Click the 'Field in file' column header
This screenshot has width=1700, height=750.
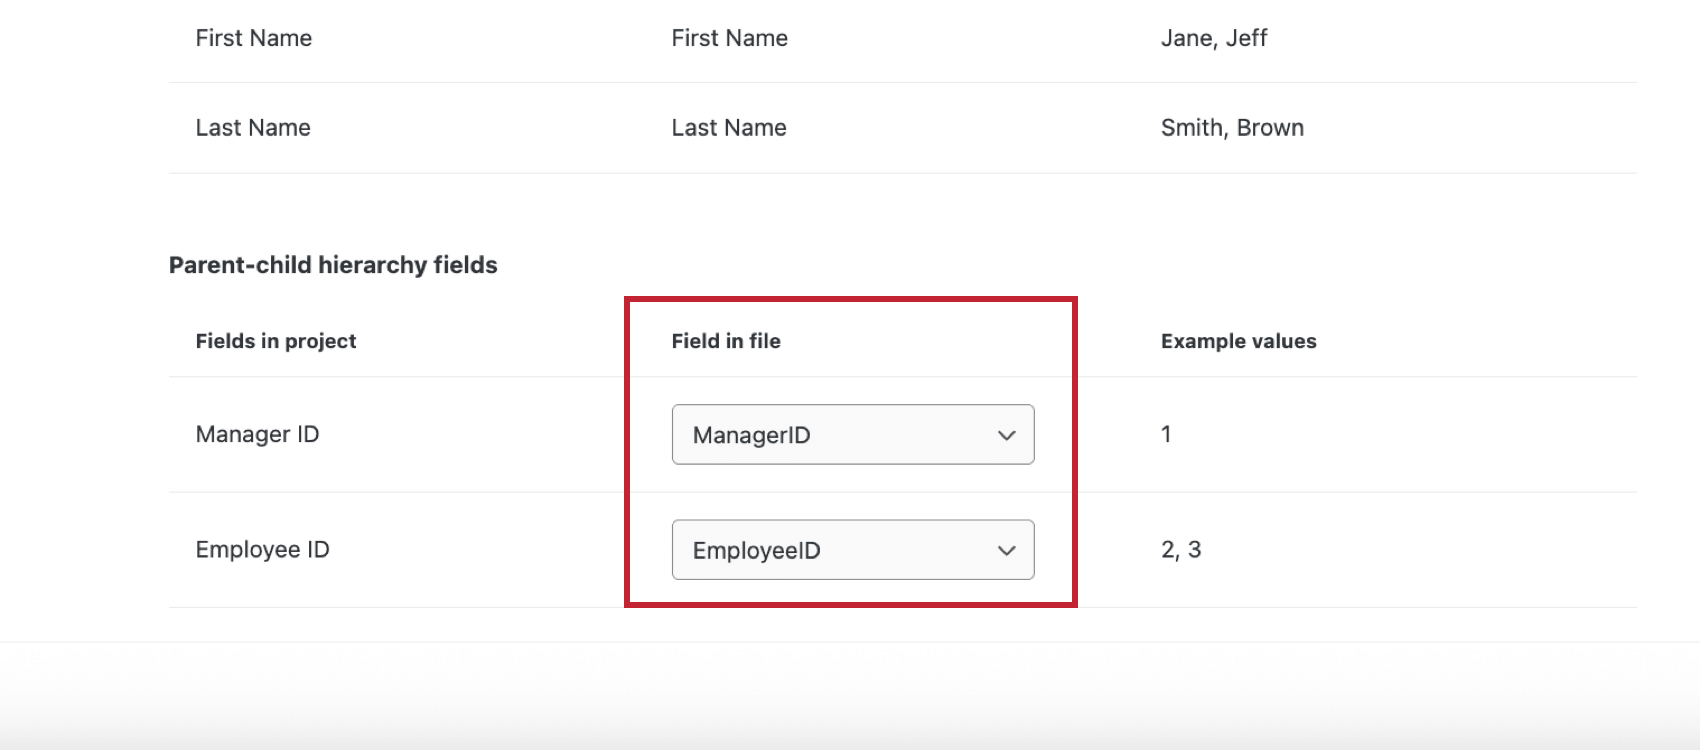[x=726, y=341]
